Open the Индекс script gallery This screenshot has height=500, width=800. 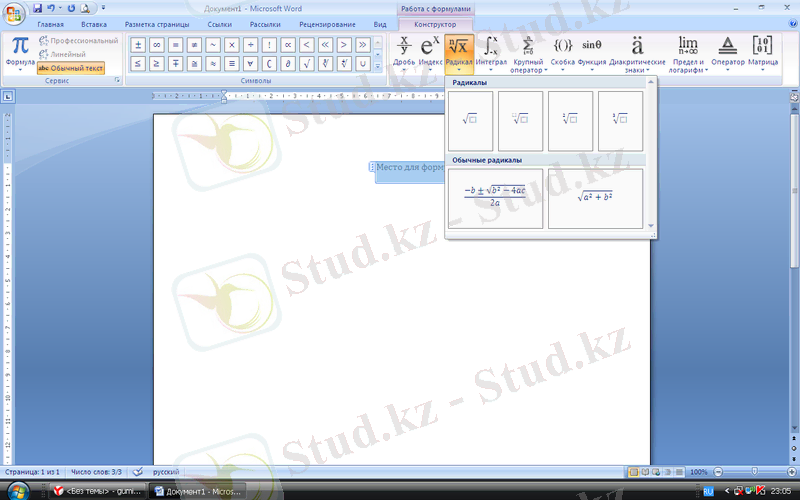click(x=430, y=53)
